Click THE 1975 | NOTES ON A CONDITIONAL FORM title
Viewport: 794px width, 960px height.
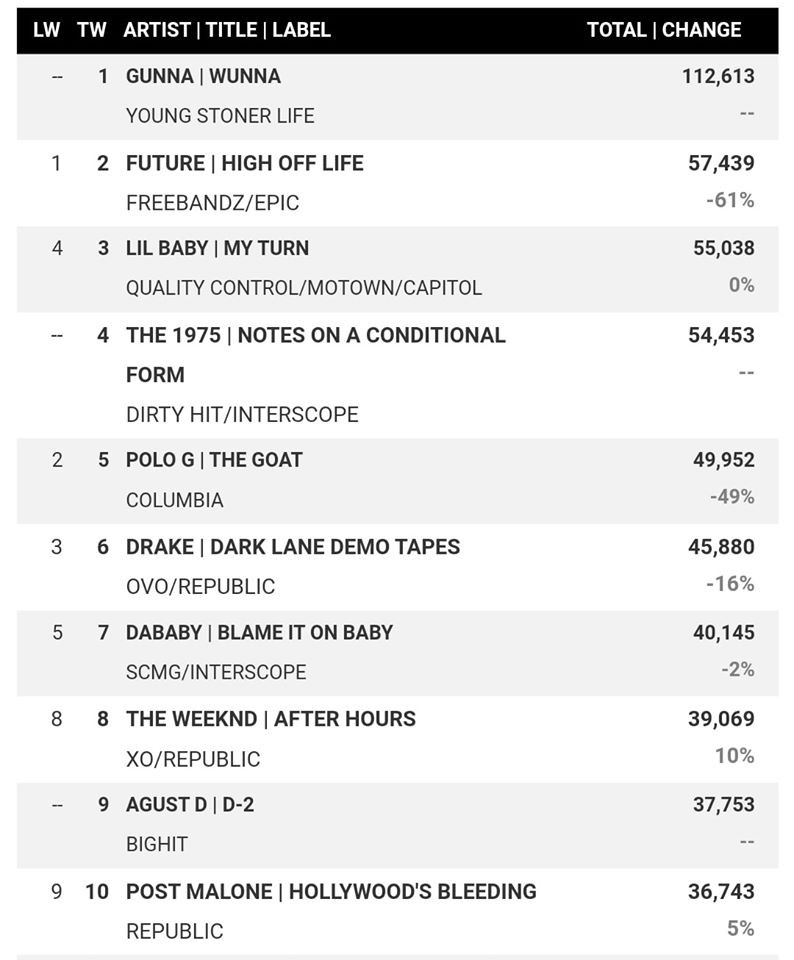(x=315, y=335)
